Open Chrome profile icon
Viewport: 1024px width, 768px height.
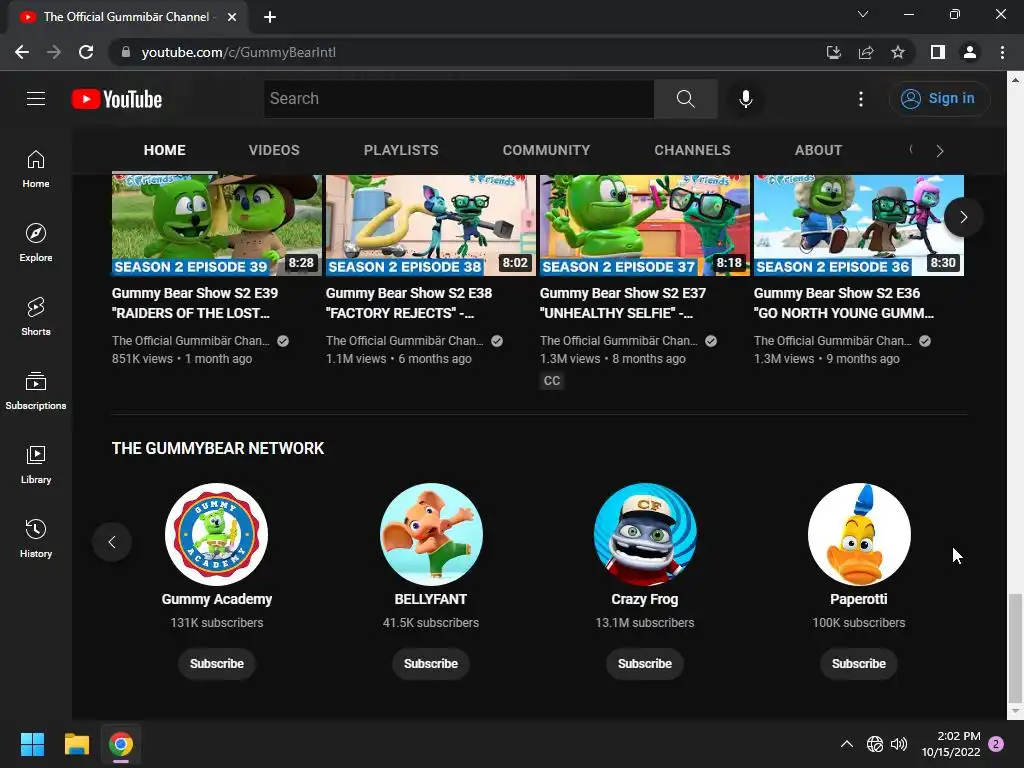pos(970,52)
